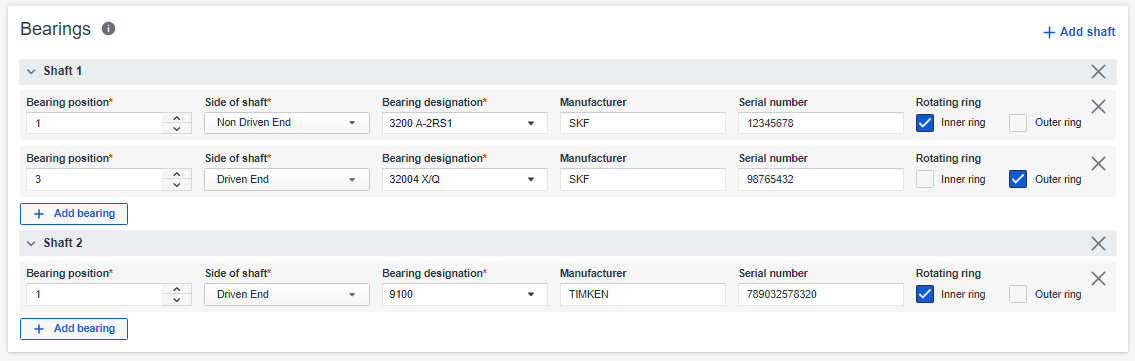The image size is (1135, 361).
Task: Increase bearing position in 3200 A-2RS1 row
Action: 177,118
